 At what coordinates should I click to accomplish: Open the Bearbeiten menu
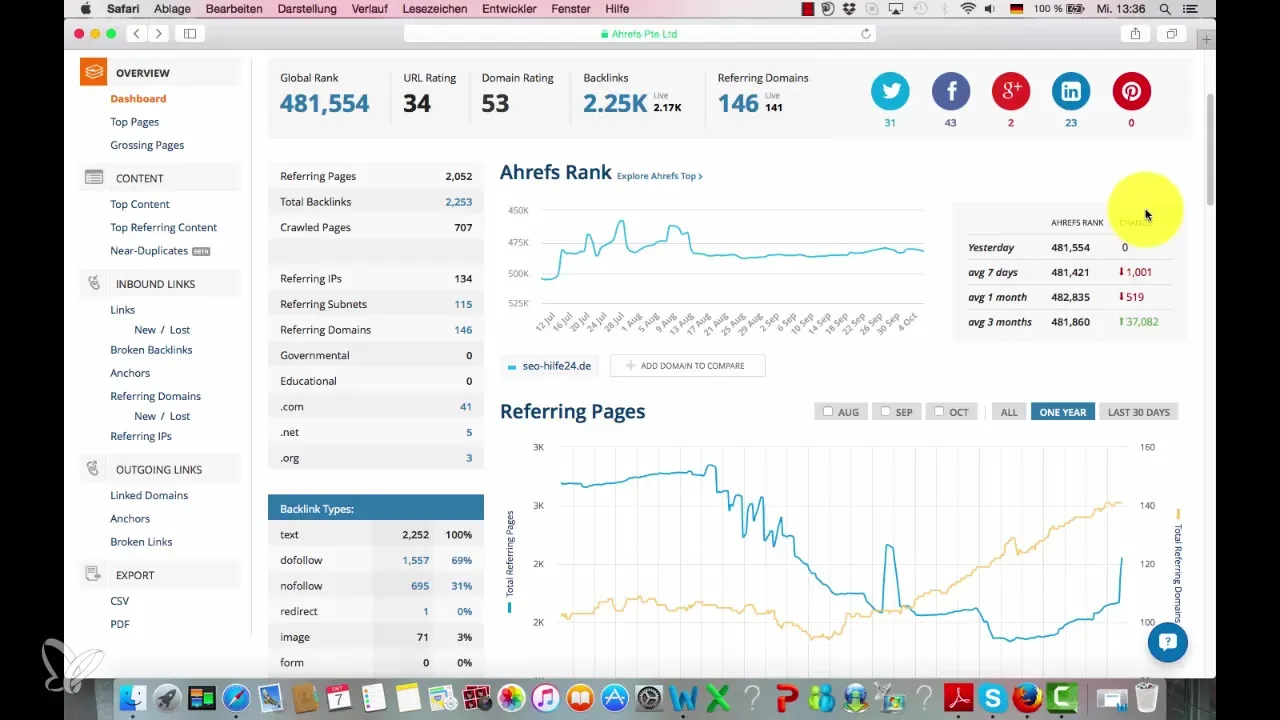coord(234,9)
